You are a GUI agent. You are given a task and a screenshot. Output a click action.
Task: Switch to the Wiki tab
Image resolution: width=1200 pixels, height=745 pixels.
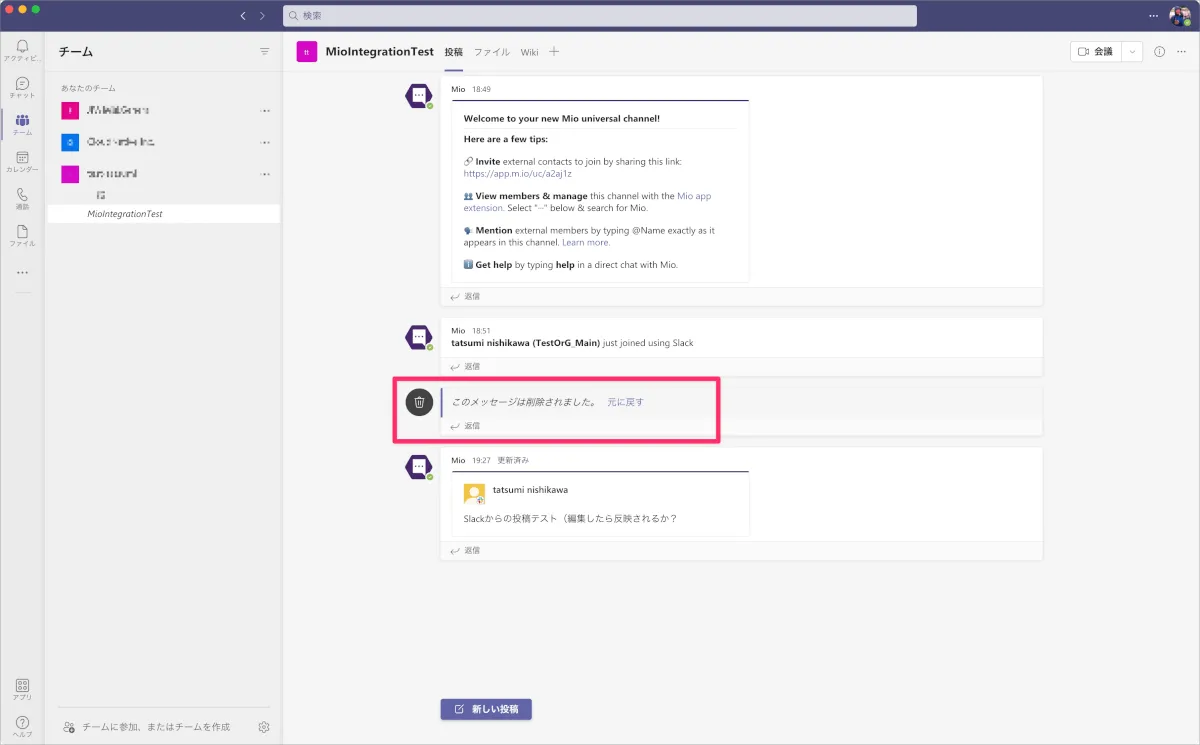click(x=529, y=52)
